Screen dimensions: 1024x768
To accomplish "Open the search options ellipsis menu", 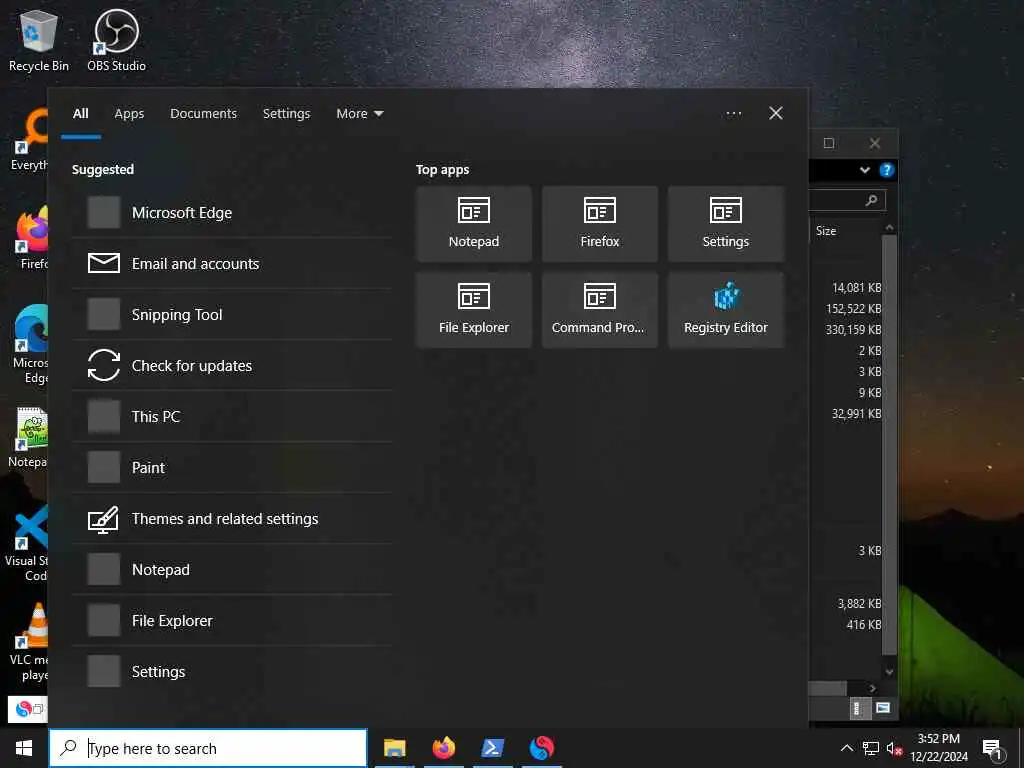I will 734,114.
